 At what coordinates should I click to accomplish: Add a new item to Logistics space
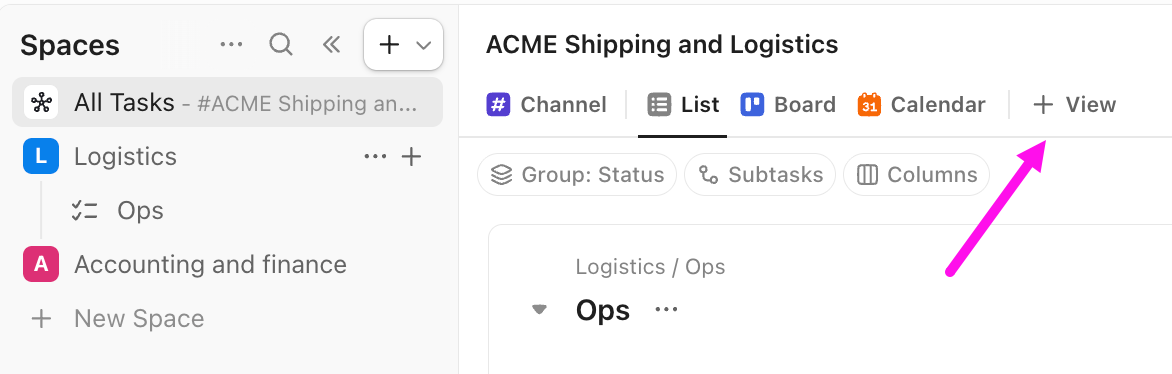tap(412, 156)
